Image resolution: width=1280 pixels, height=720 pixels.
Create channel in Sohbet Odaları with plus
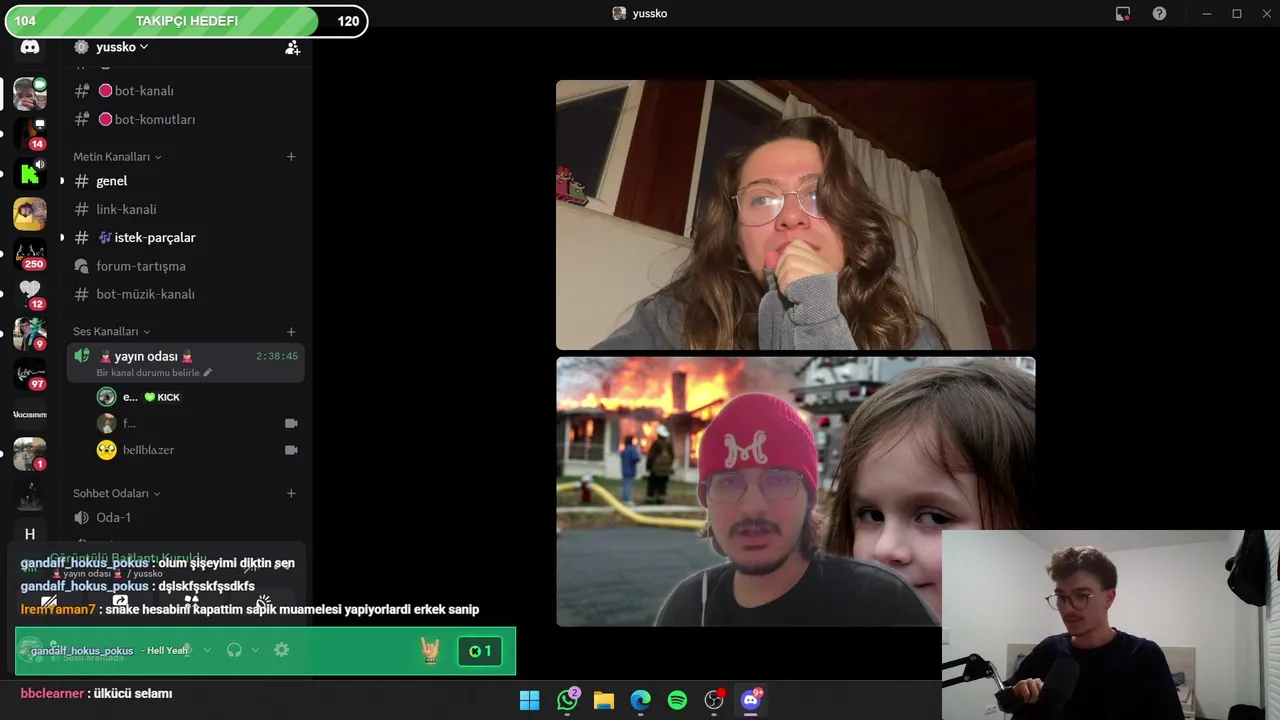(291, 494)
